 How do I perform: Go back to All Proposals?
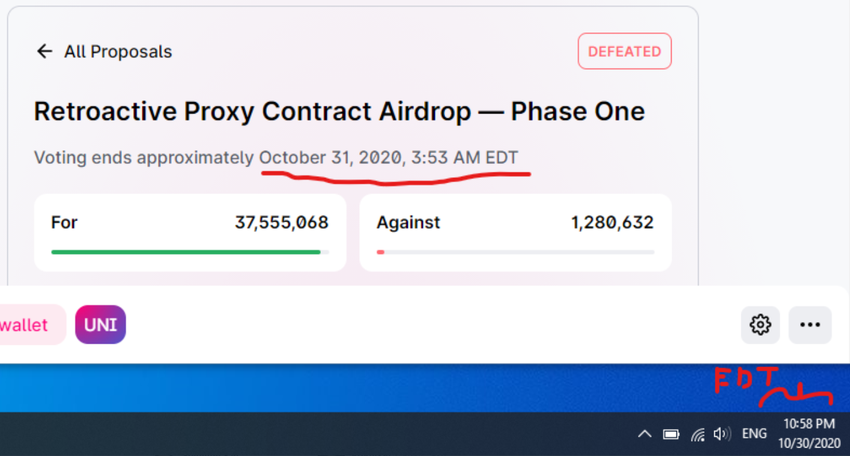(x=117, y=51)
